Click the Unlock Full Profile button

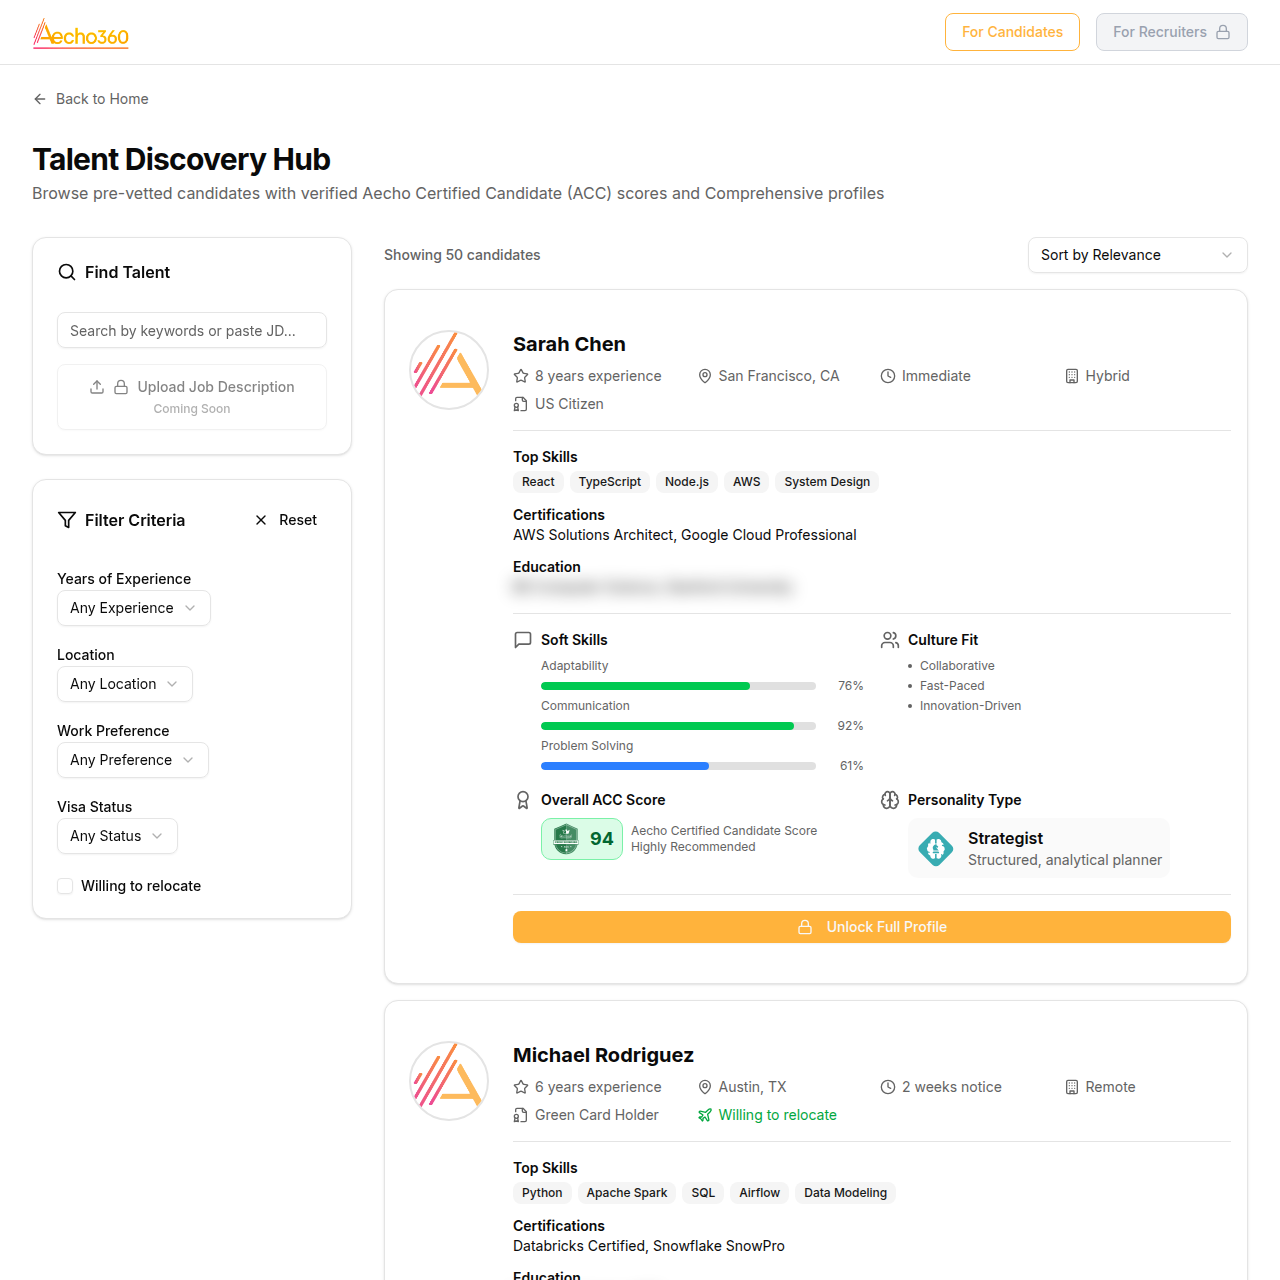[871, 927]
